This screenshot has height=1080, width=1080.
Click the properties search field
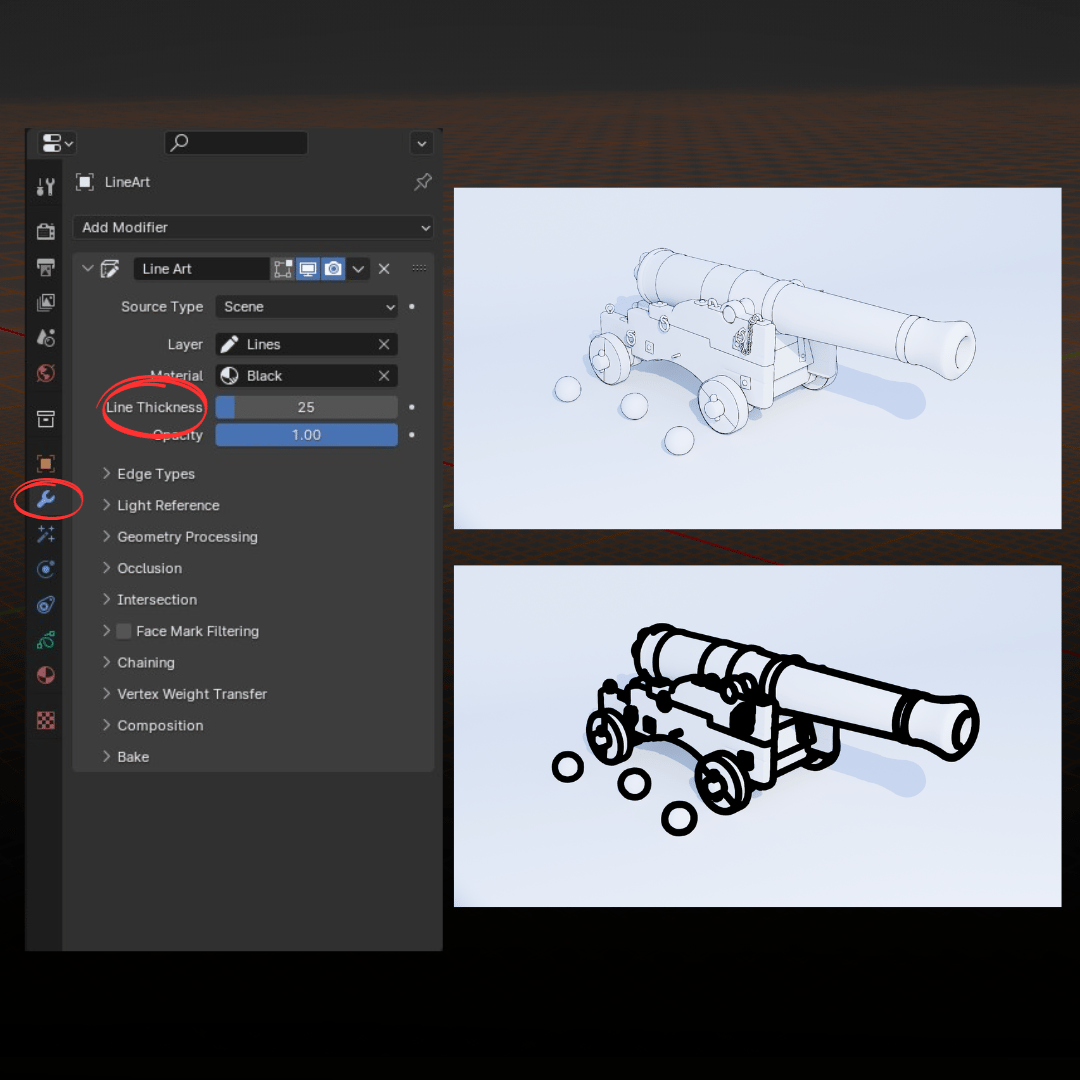coord(236,143)
